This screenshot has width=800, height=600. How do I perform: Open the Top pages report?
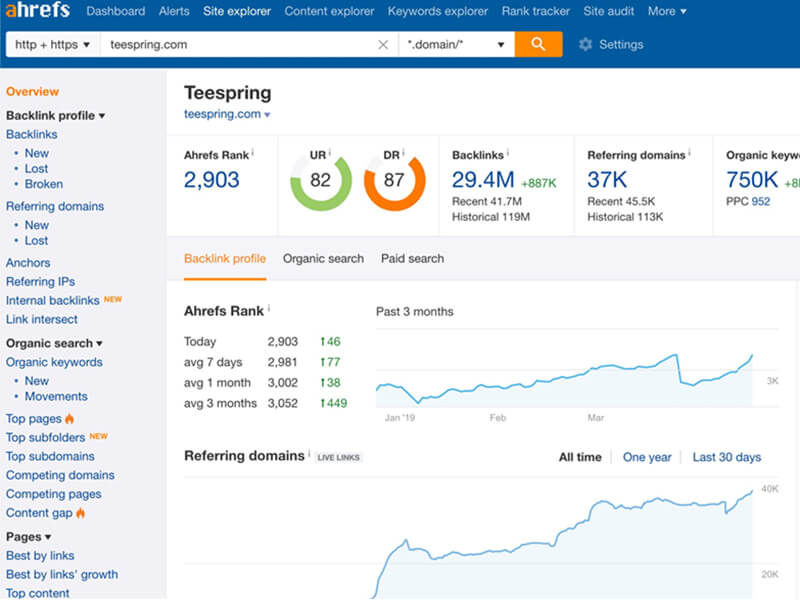[34, 419]
